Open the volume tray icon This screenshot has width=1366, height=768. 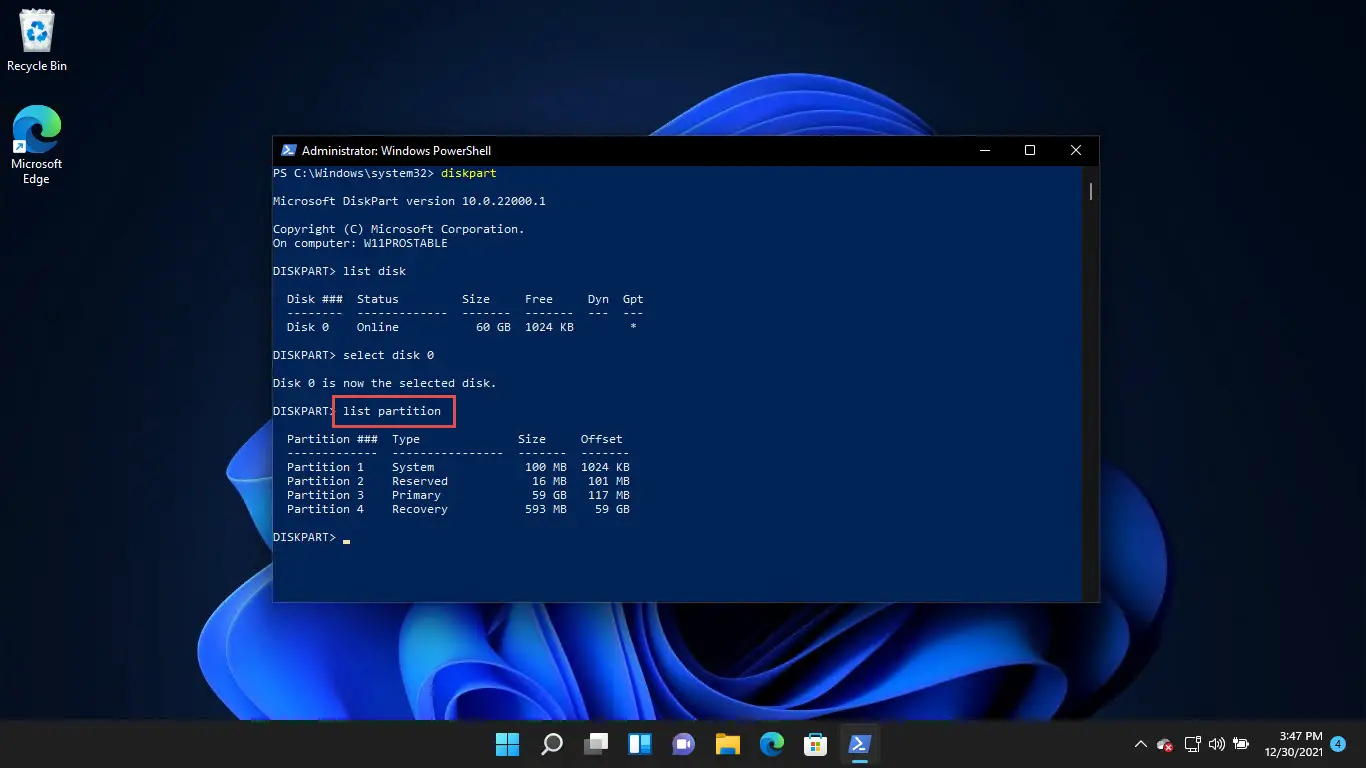[x=1217, y=744]
